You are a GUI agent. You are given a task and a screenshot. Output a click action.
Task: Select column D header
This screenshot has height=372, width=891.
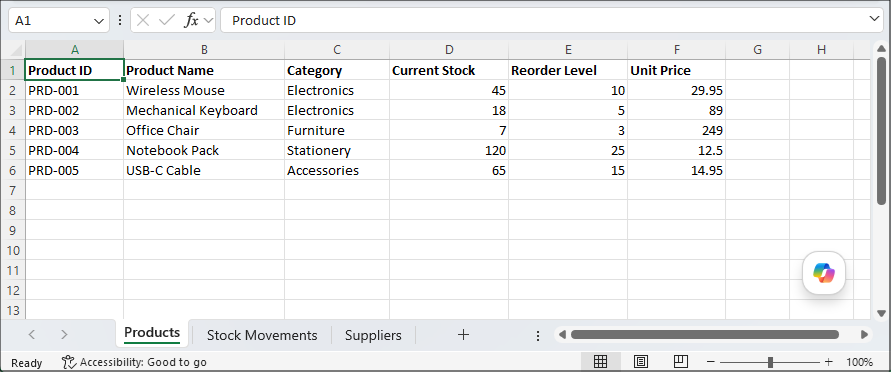coord(449,50)
